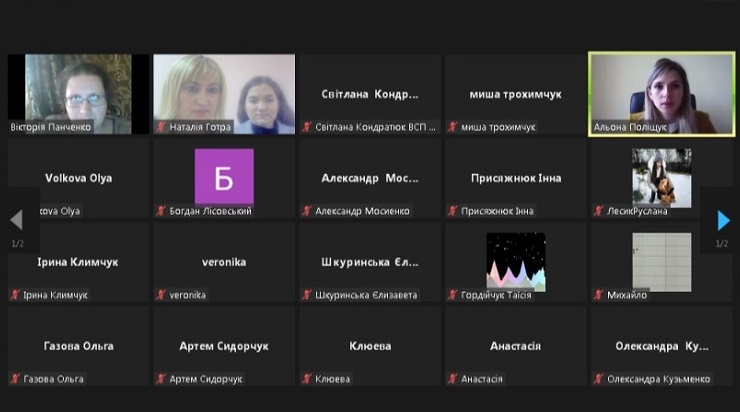Click muted mic icon for Шкуринська Єлизавета
Viewport: 740px width, 412px height.
307,295
